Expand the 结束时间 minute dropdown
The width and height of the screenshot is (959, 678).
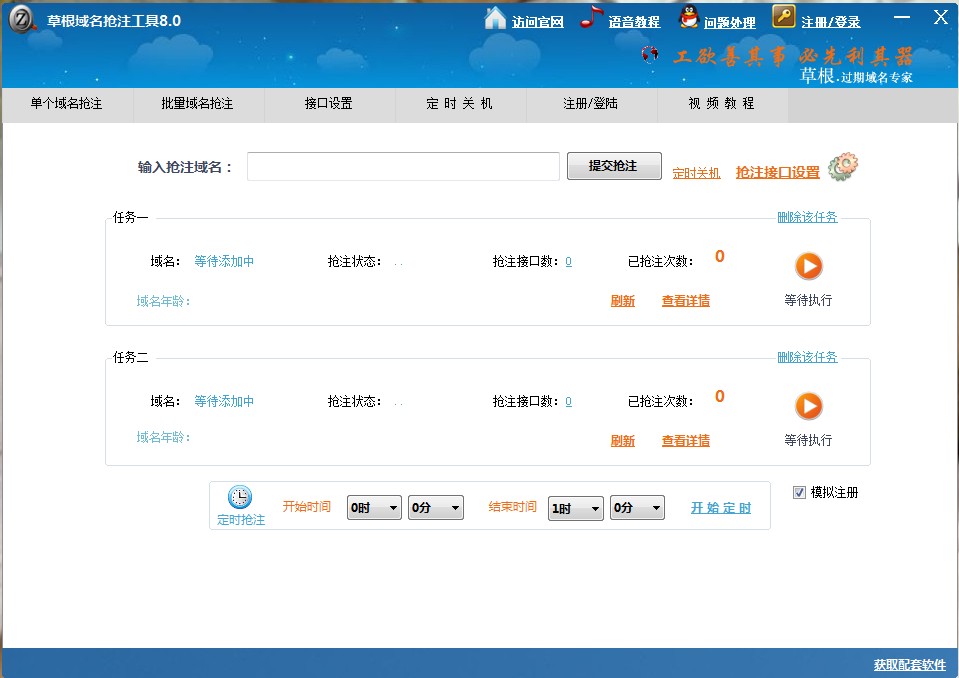(637, 508)
